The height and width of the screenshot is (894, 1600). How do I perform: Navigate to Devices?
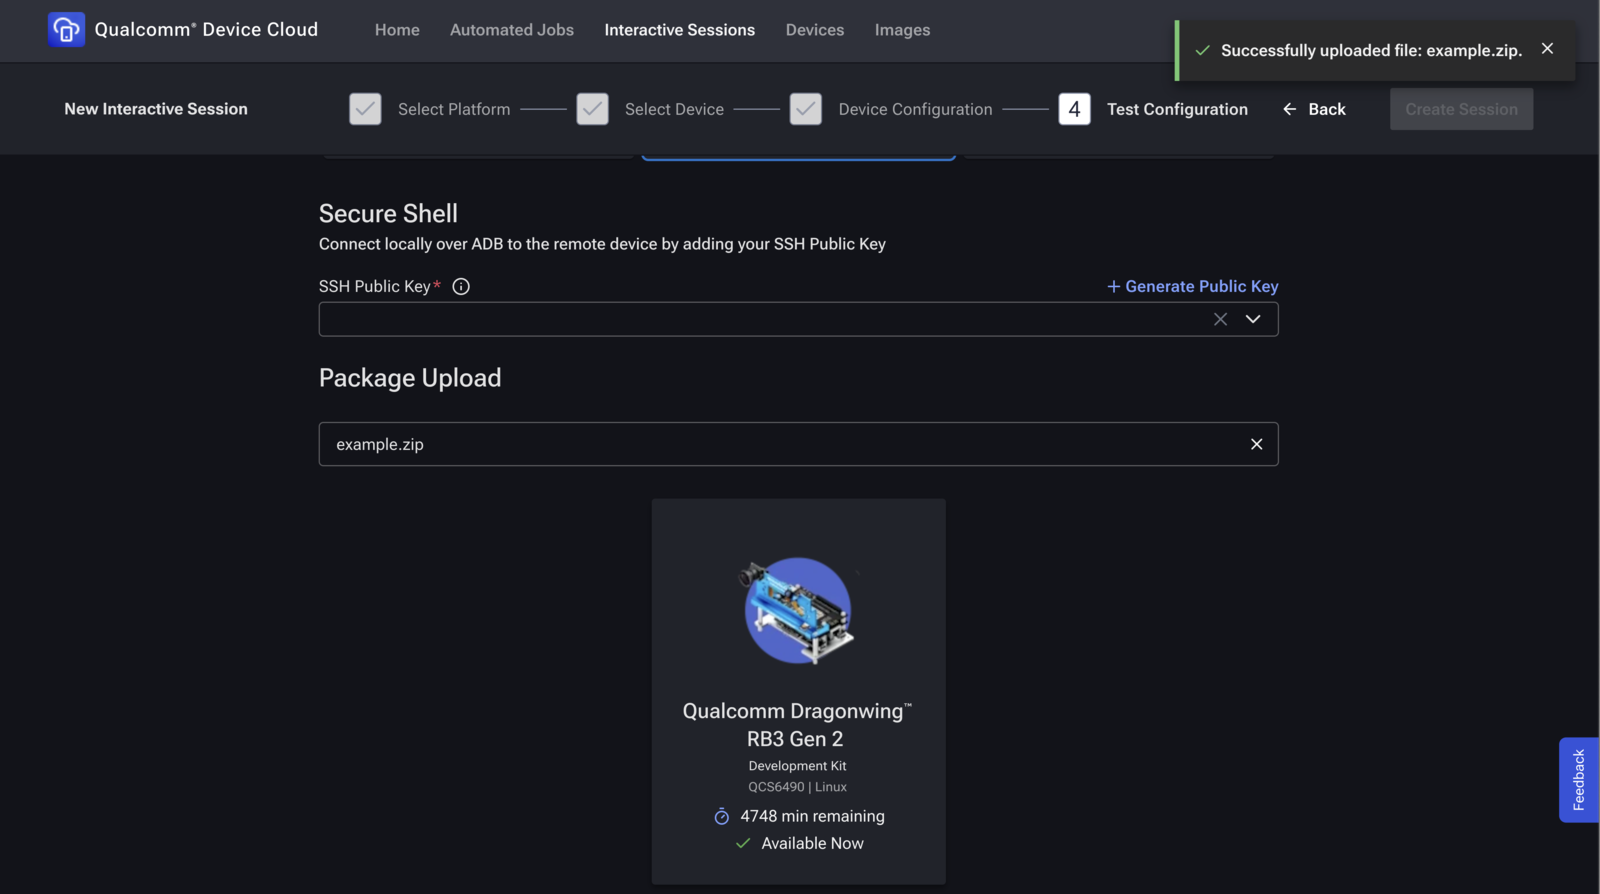coord(815,30)
